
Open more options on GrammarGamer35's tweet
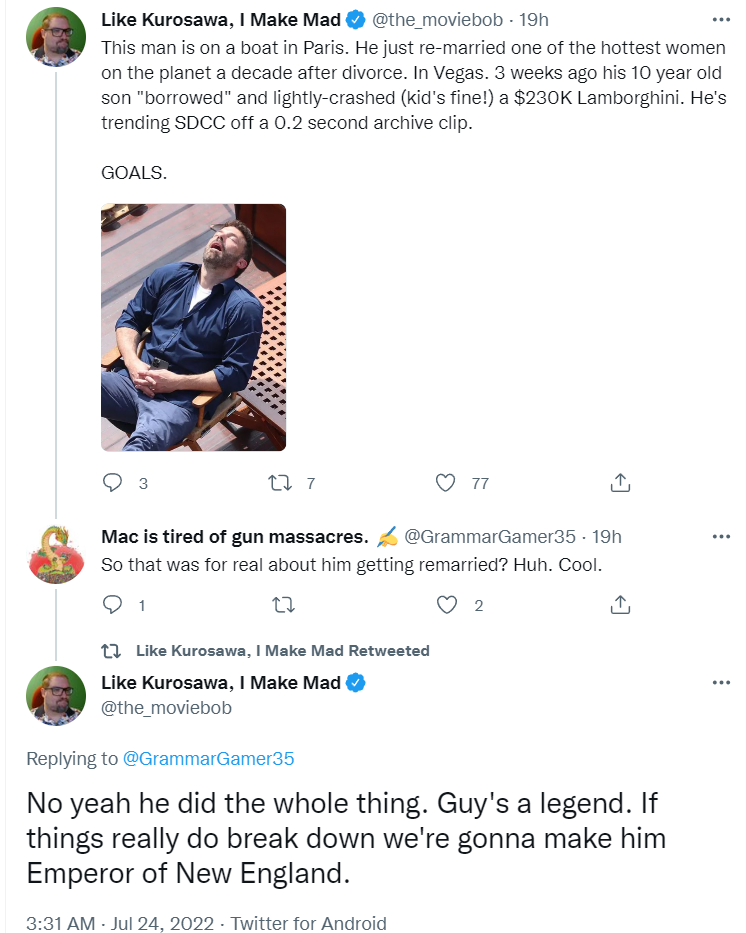(721, 536)
